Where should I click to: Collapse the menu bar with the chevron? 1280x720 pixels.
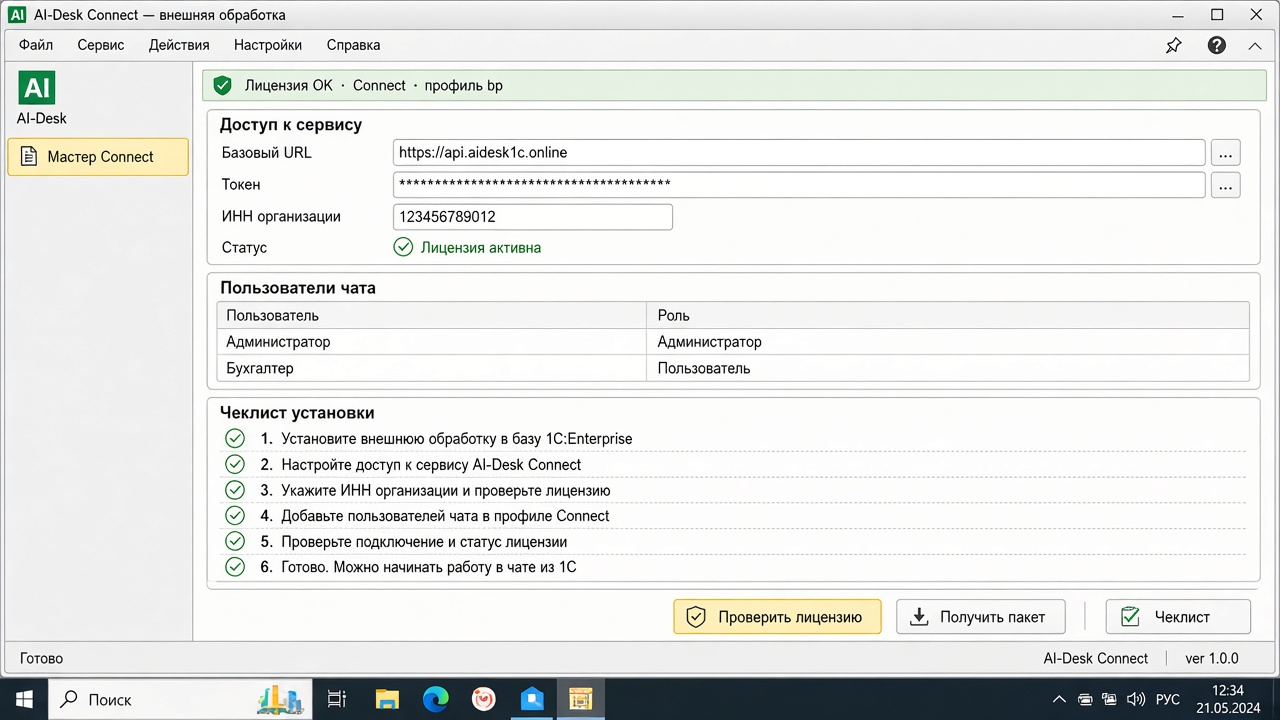point(1254,45)
